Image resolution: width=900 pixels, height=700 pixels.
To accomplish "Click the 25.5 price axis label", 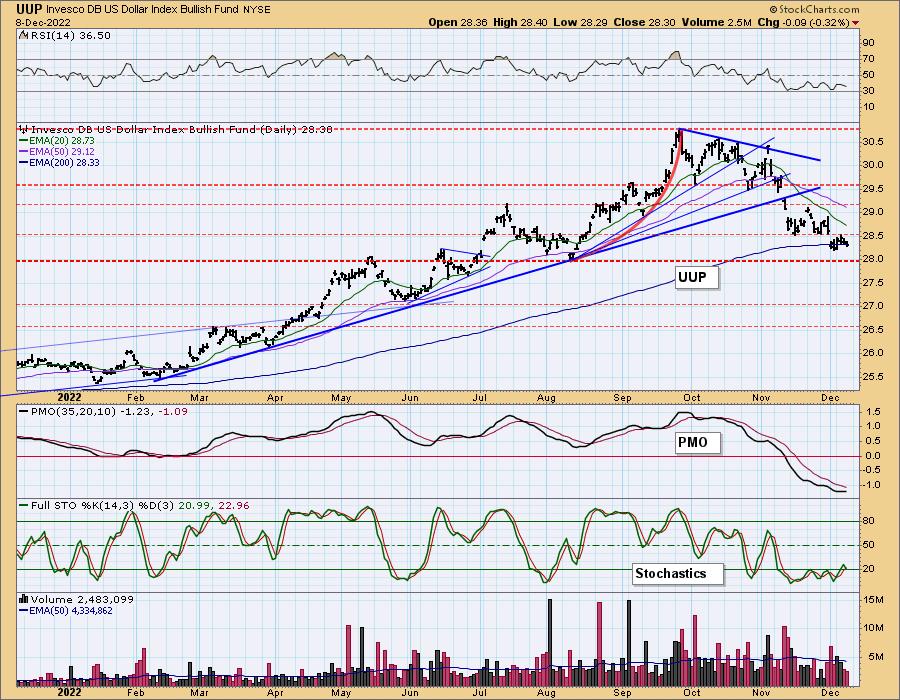I will (x=871, y=376).
